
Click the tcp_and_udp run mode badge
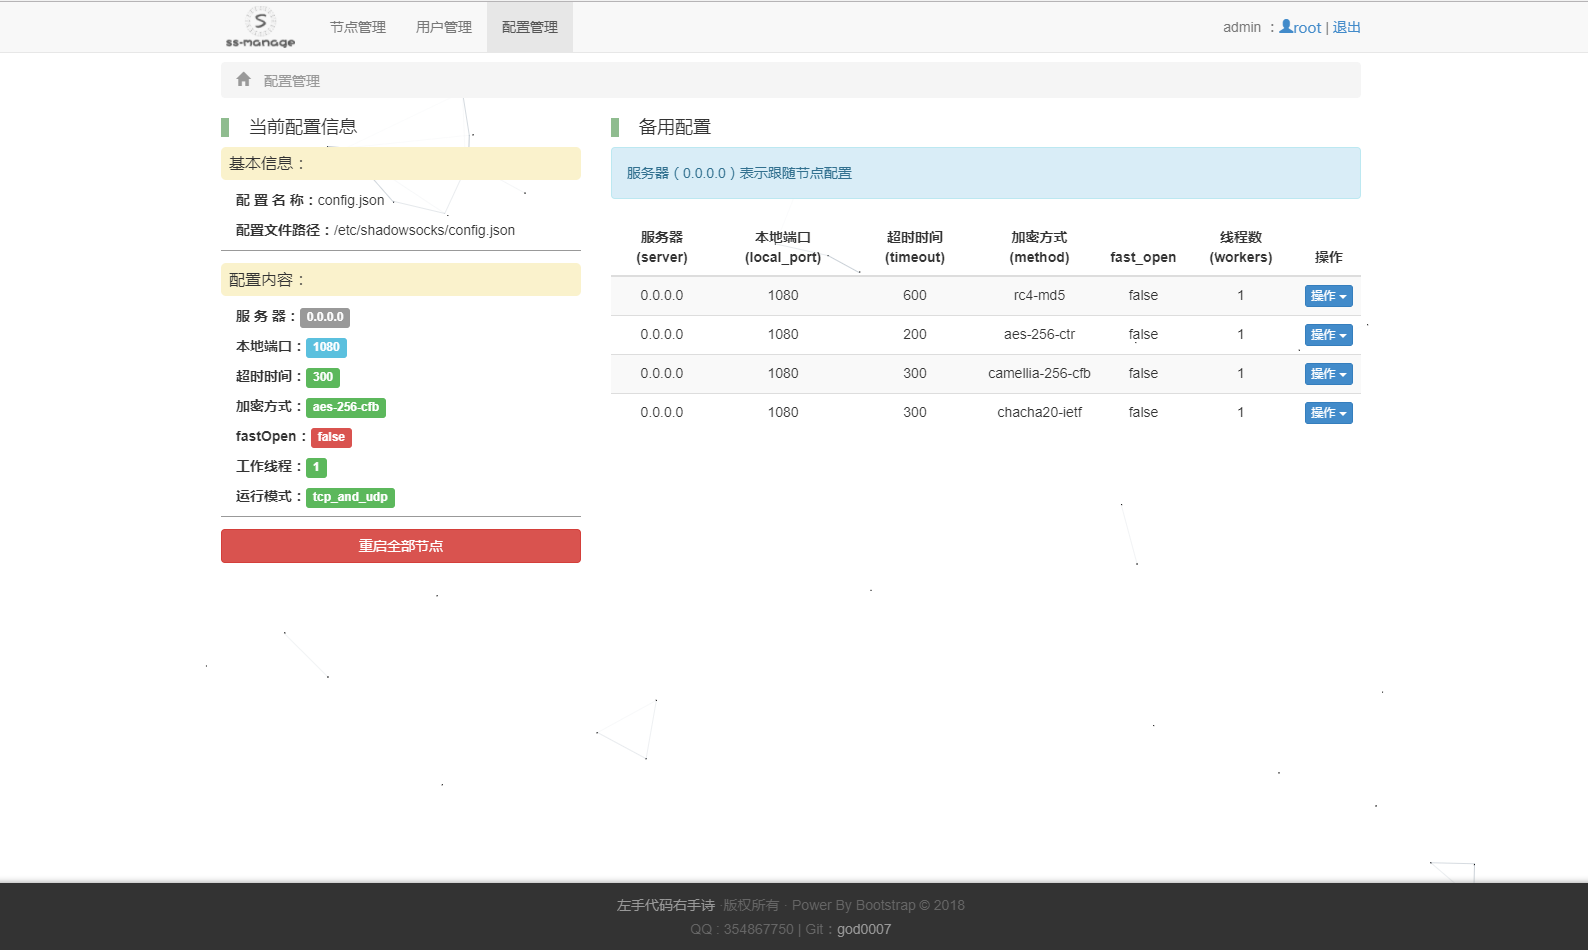(350, 497)
